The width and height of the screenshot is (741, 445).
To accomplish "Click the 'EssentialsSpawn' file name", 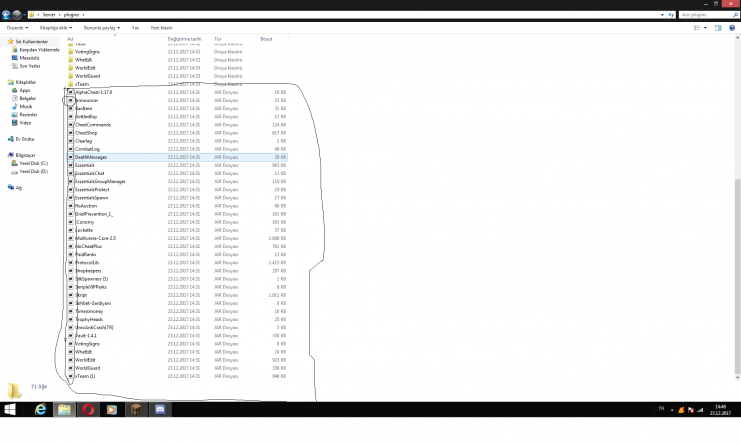I will (x=91, y=198).
